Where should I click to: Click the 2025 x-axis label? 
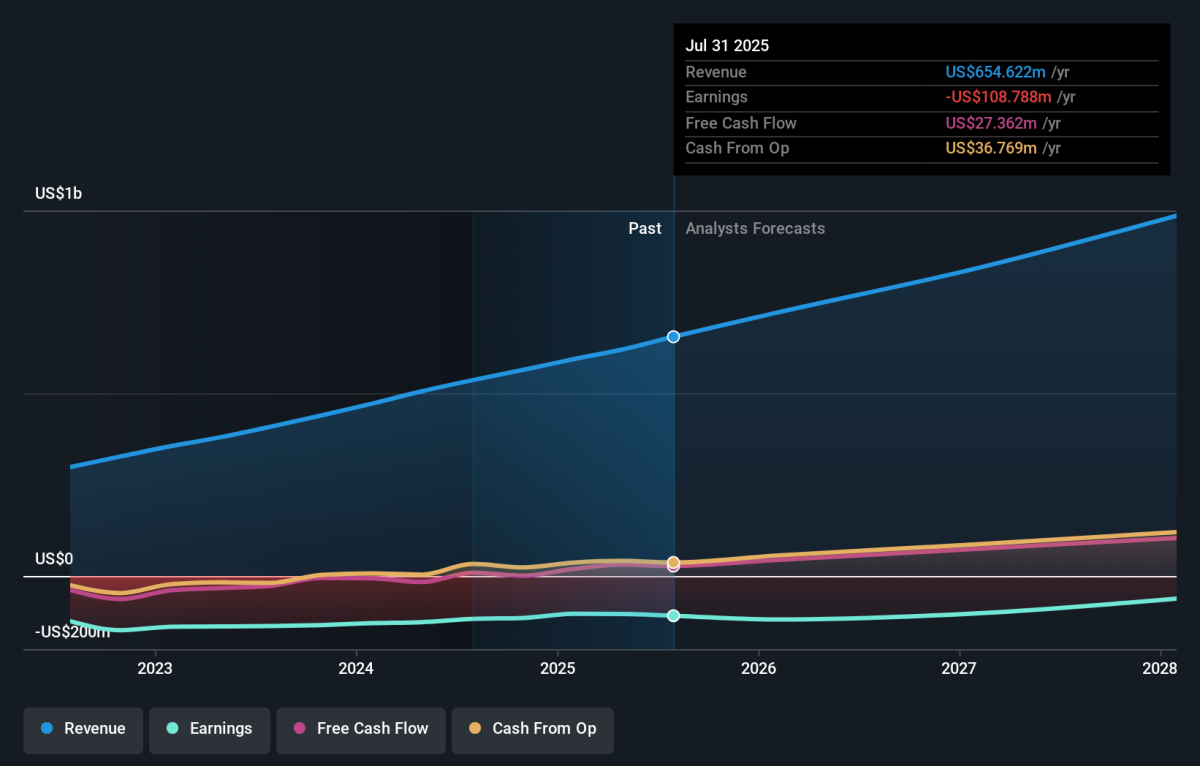(557, 668)
